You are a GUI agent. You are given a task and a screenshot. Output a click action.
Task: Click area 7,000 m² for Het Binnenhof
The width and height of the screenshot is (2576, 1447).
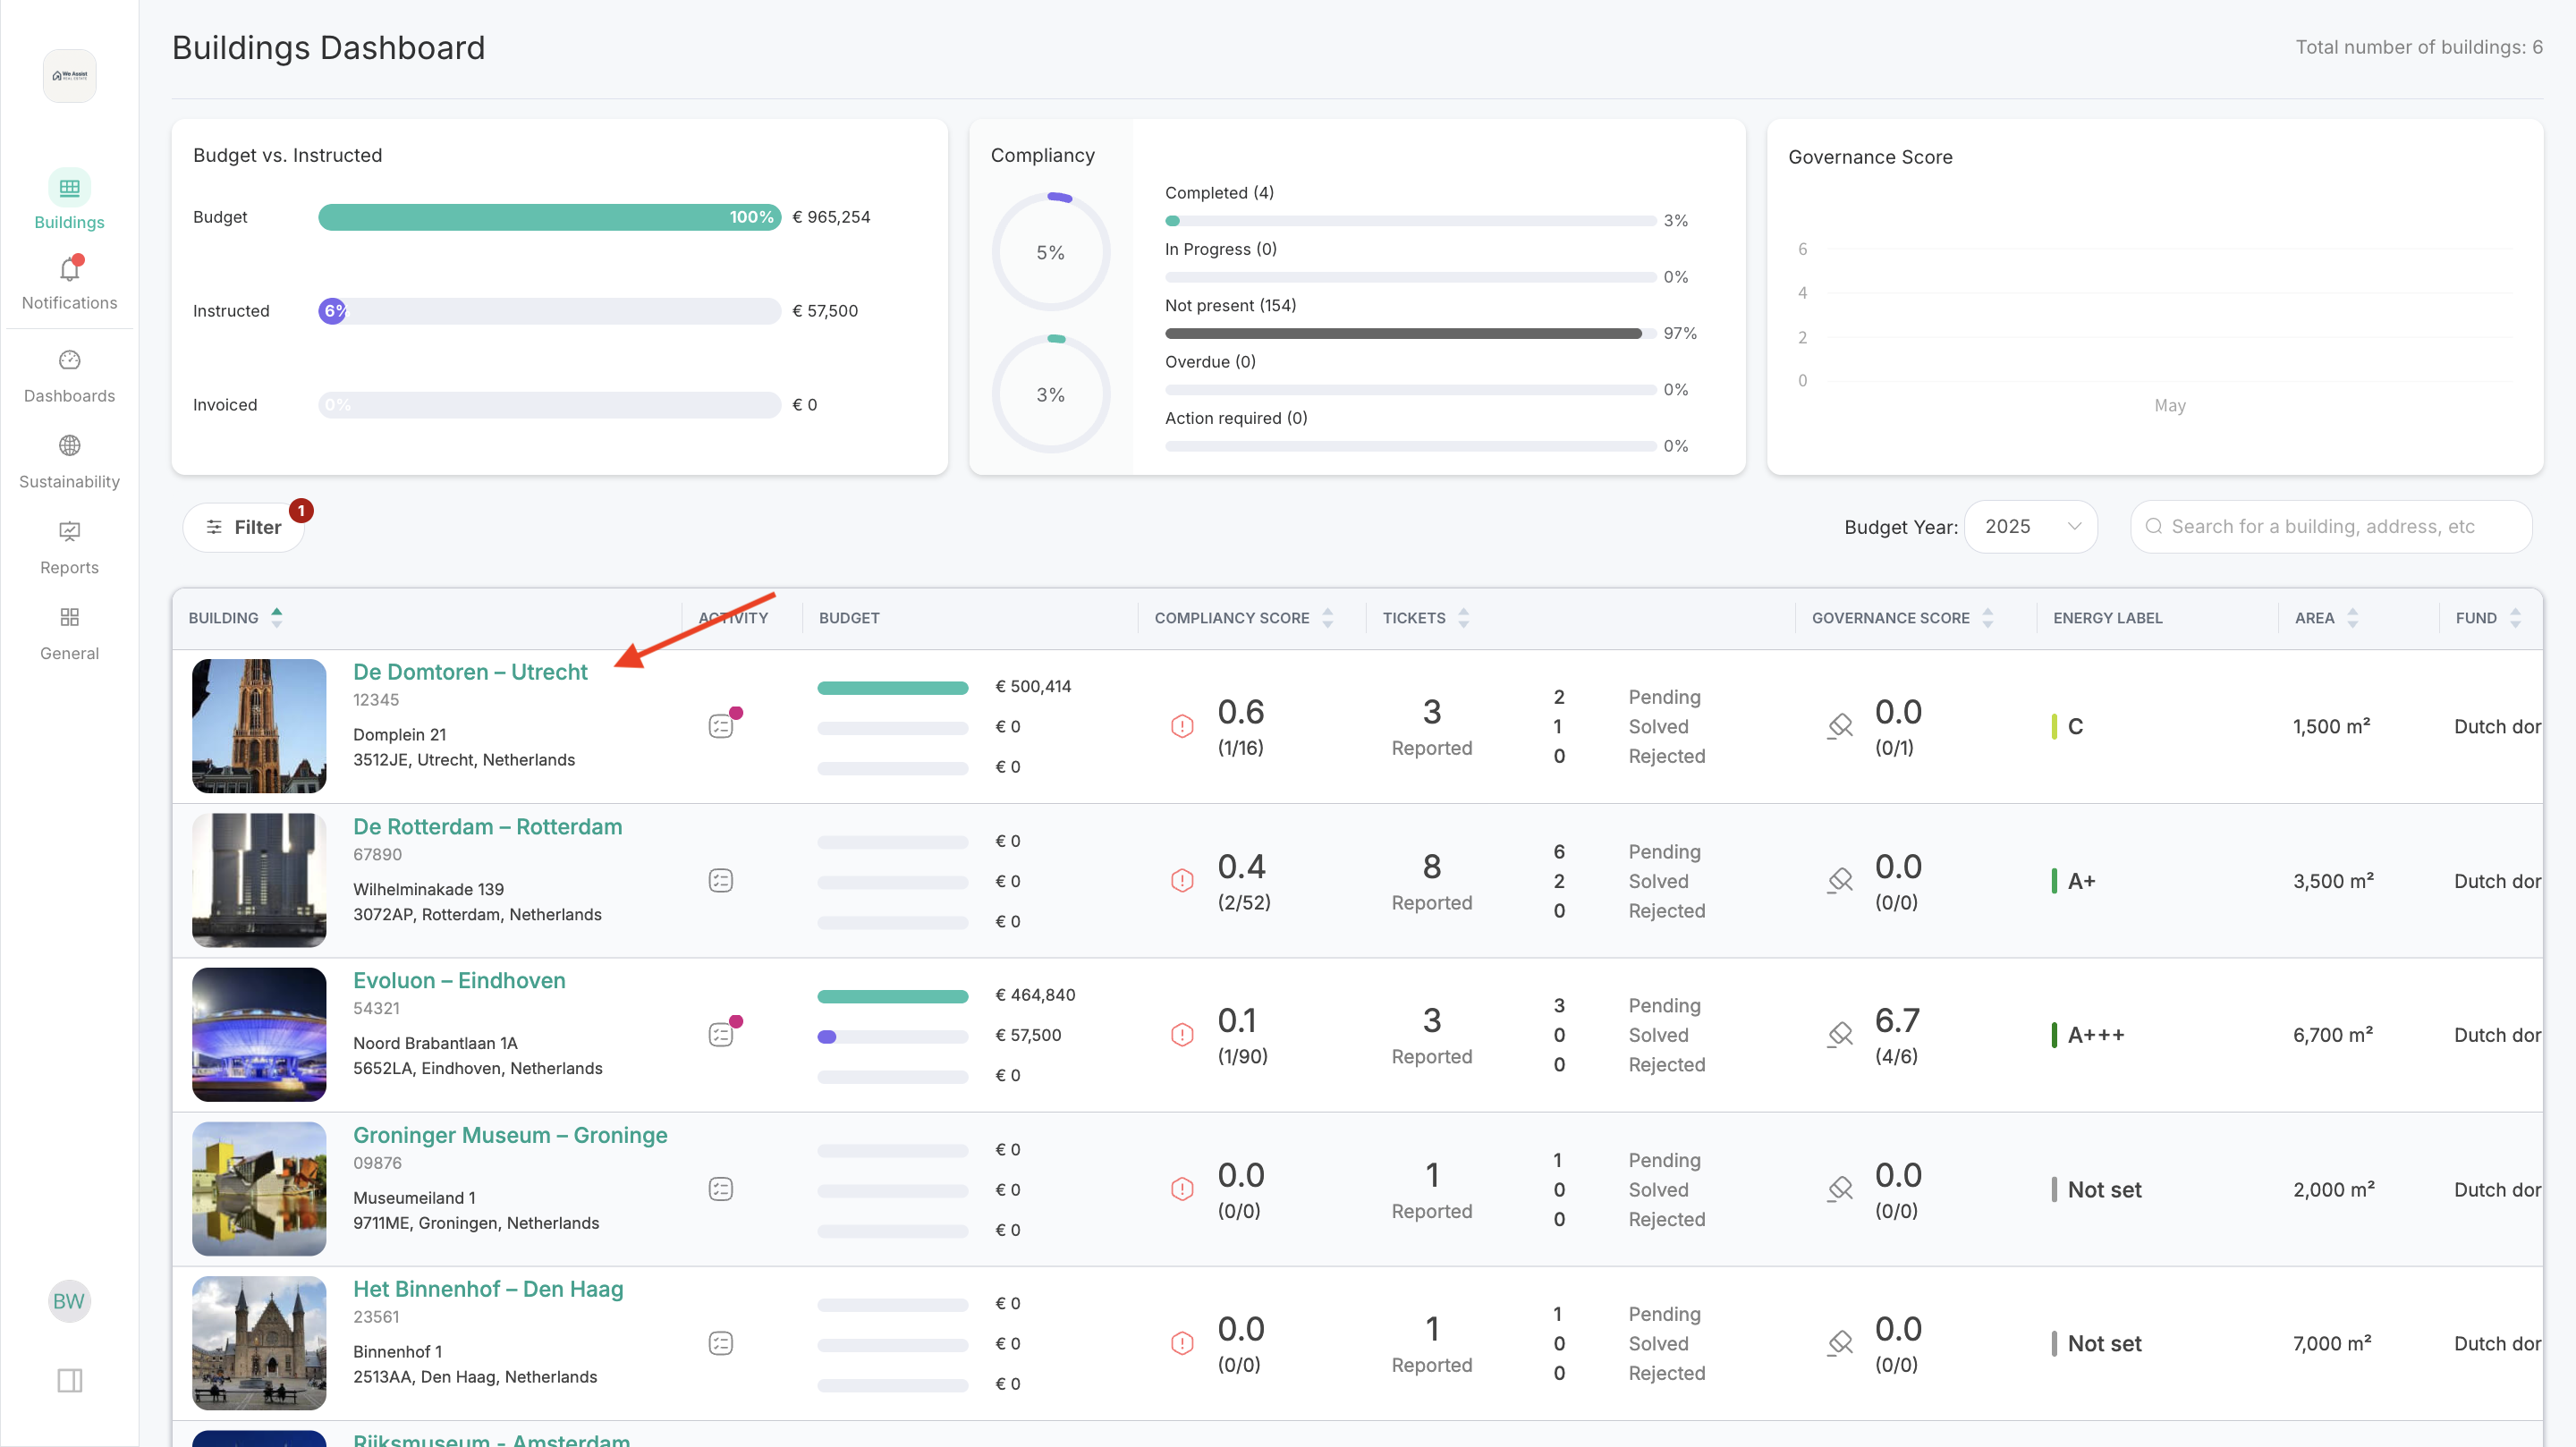point(2332,1344)
